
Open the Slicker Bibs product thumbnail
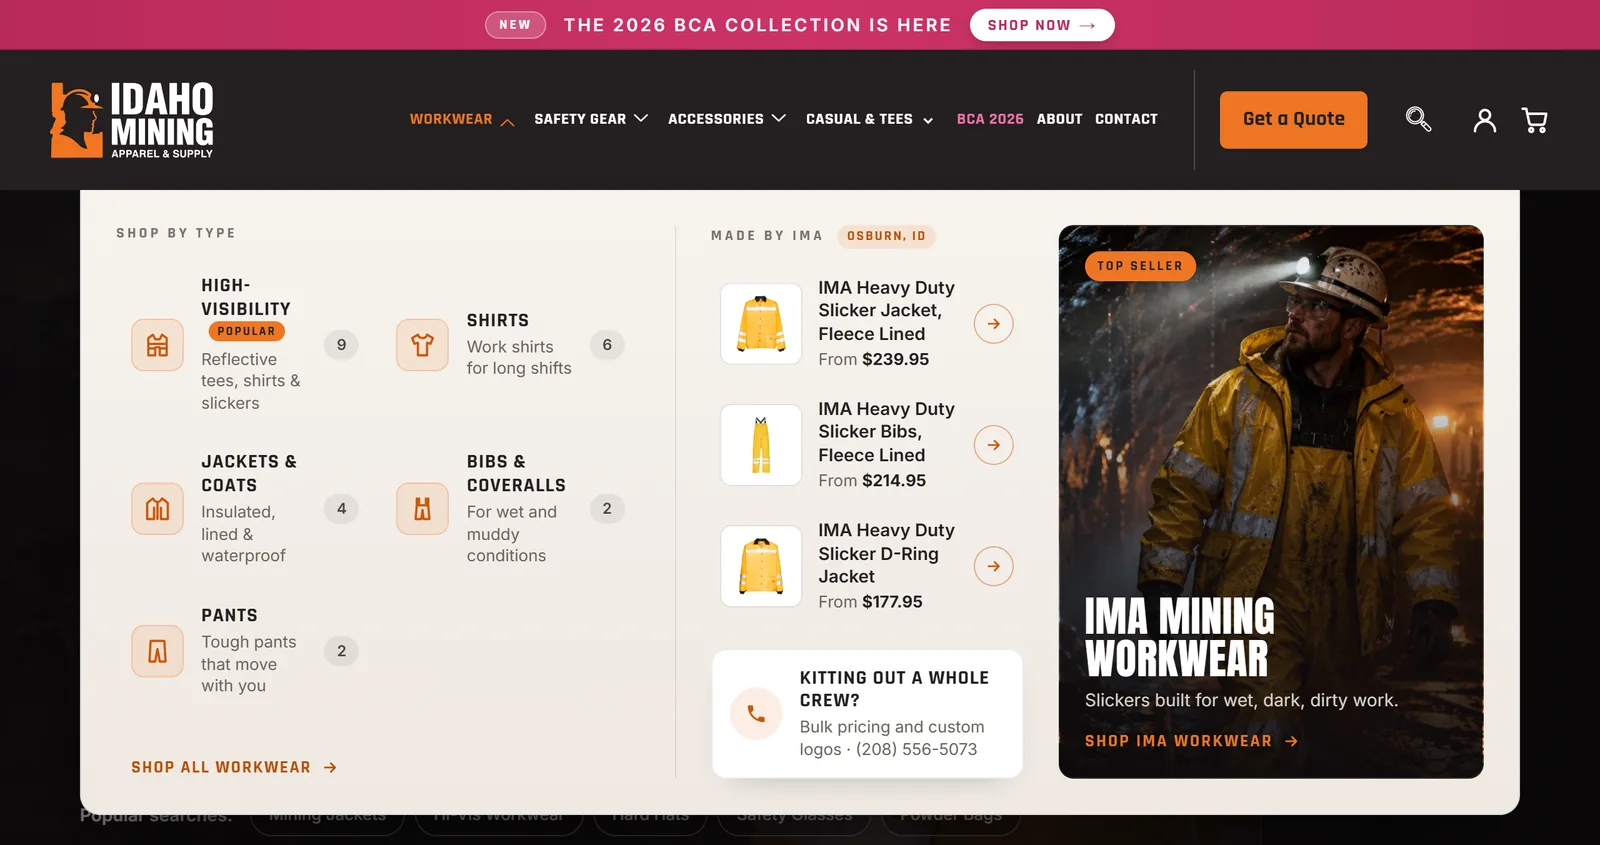pos(761,445)
